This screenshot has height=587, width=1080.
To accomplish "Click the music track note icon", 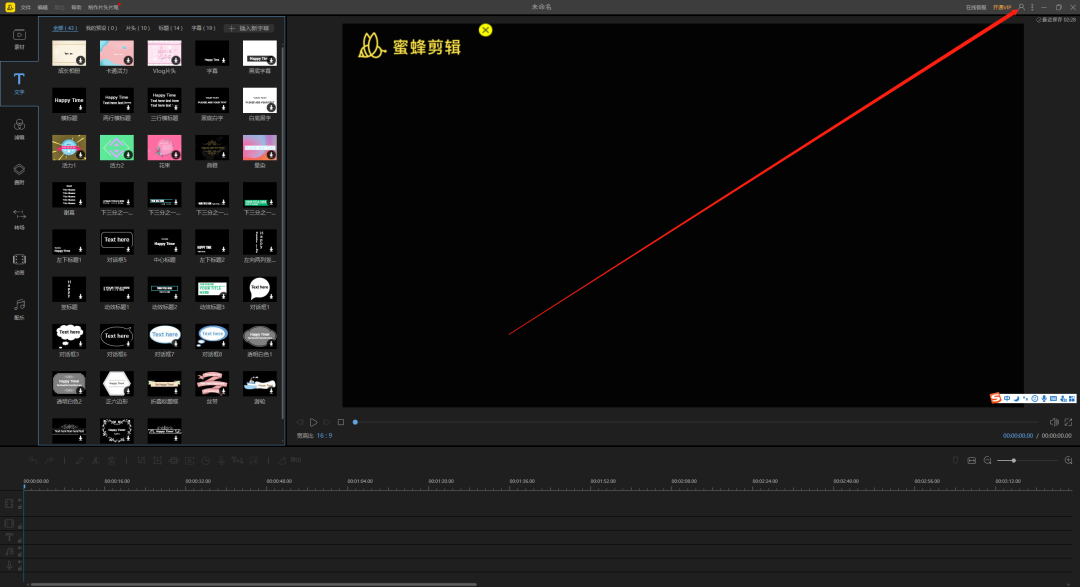I will (x=9, y=551).
